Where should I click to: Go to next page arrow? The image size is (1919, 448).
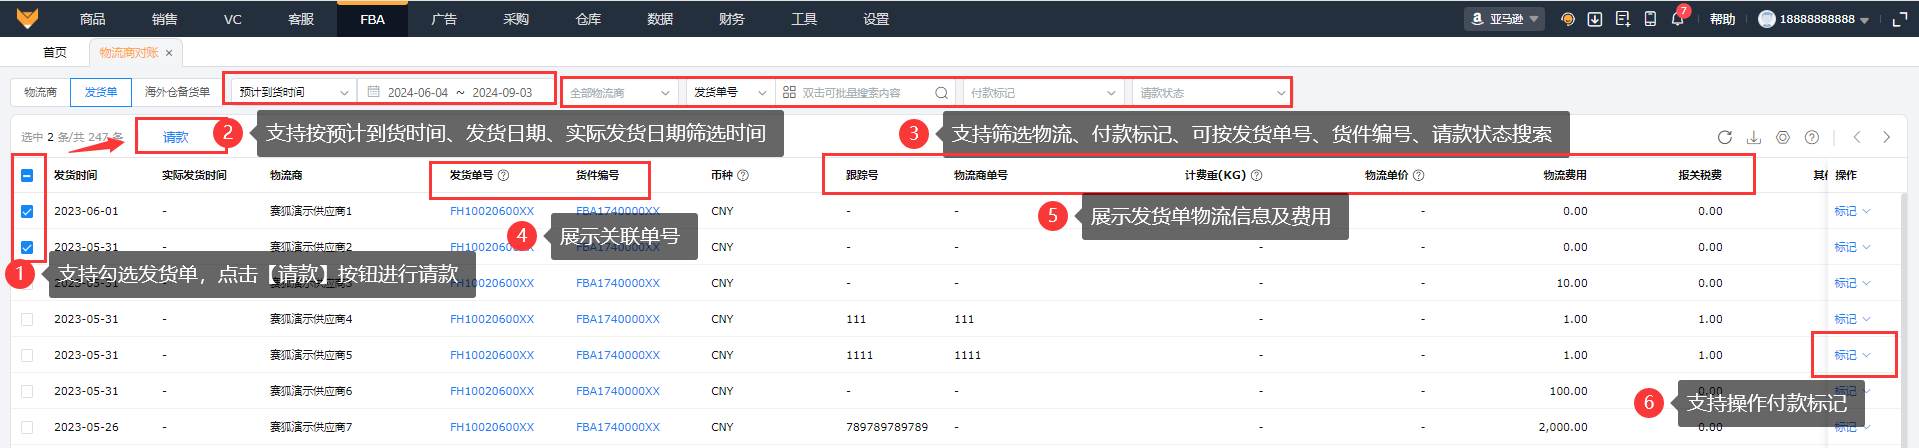click(1886, 137)
